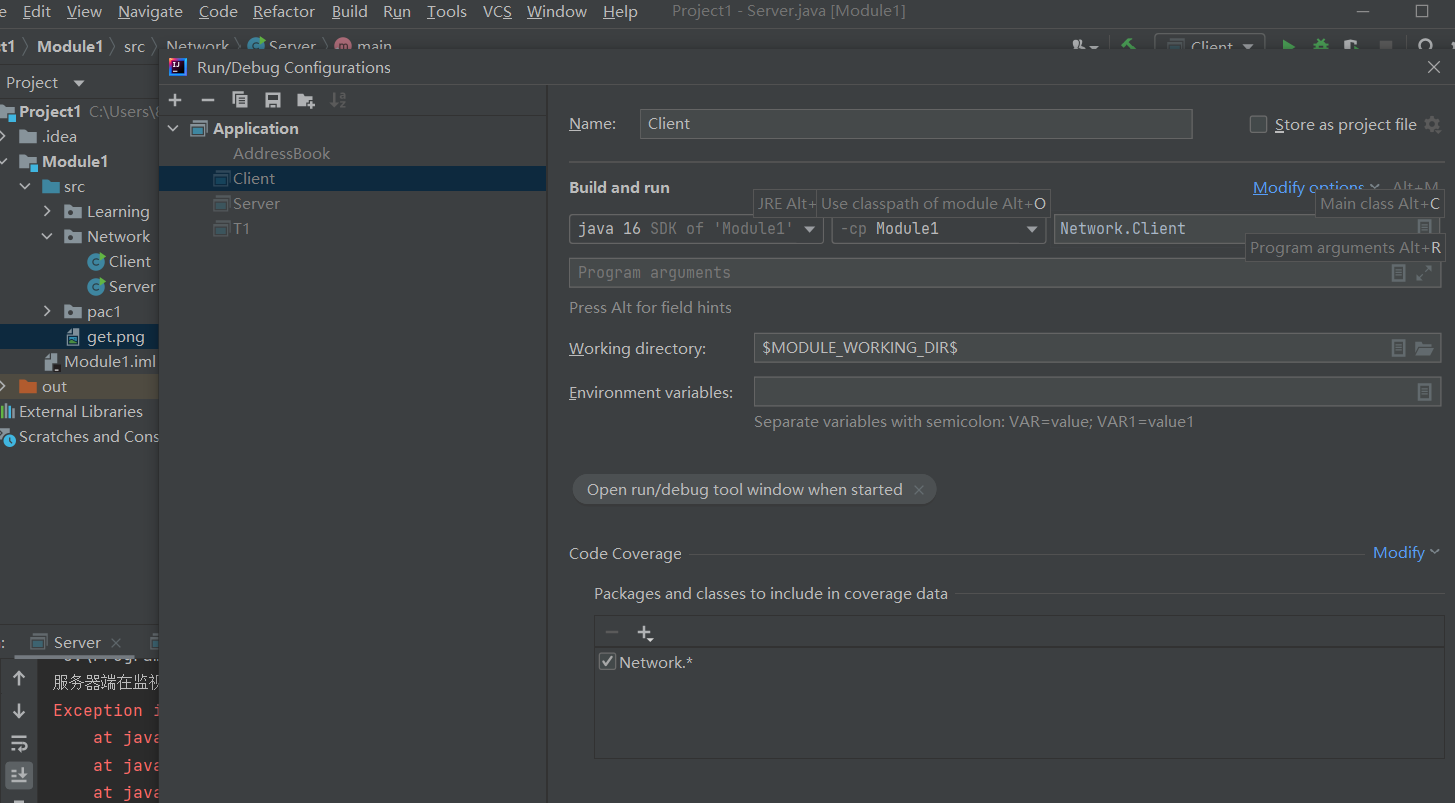Open the '-cp Module1' classpath dropdown
The image size is (1455, 803).
[x=1031, y=228]
